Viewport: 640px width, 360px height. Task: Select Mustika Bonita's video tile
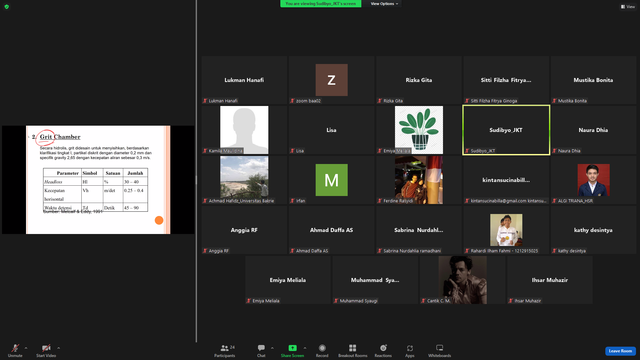point(593,80)
